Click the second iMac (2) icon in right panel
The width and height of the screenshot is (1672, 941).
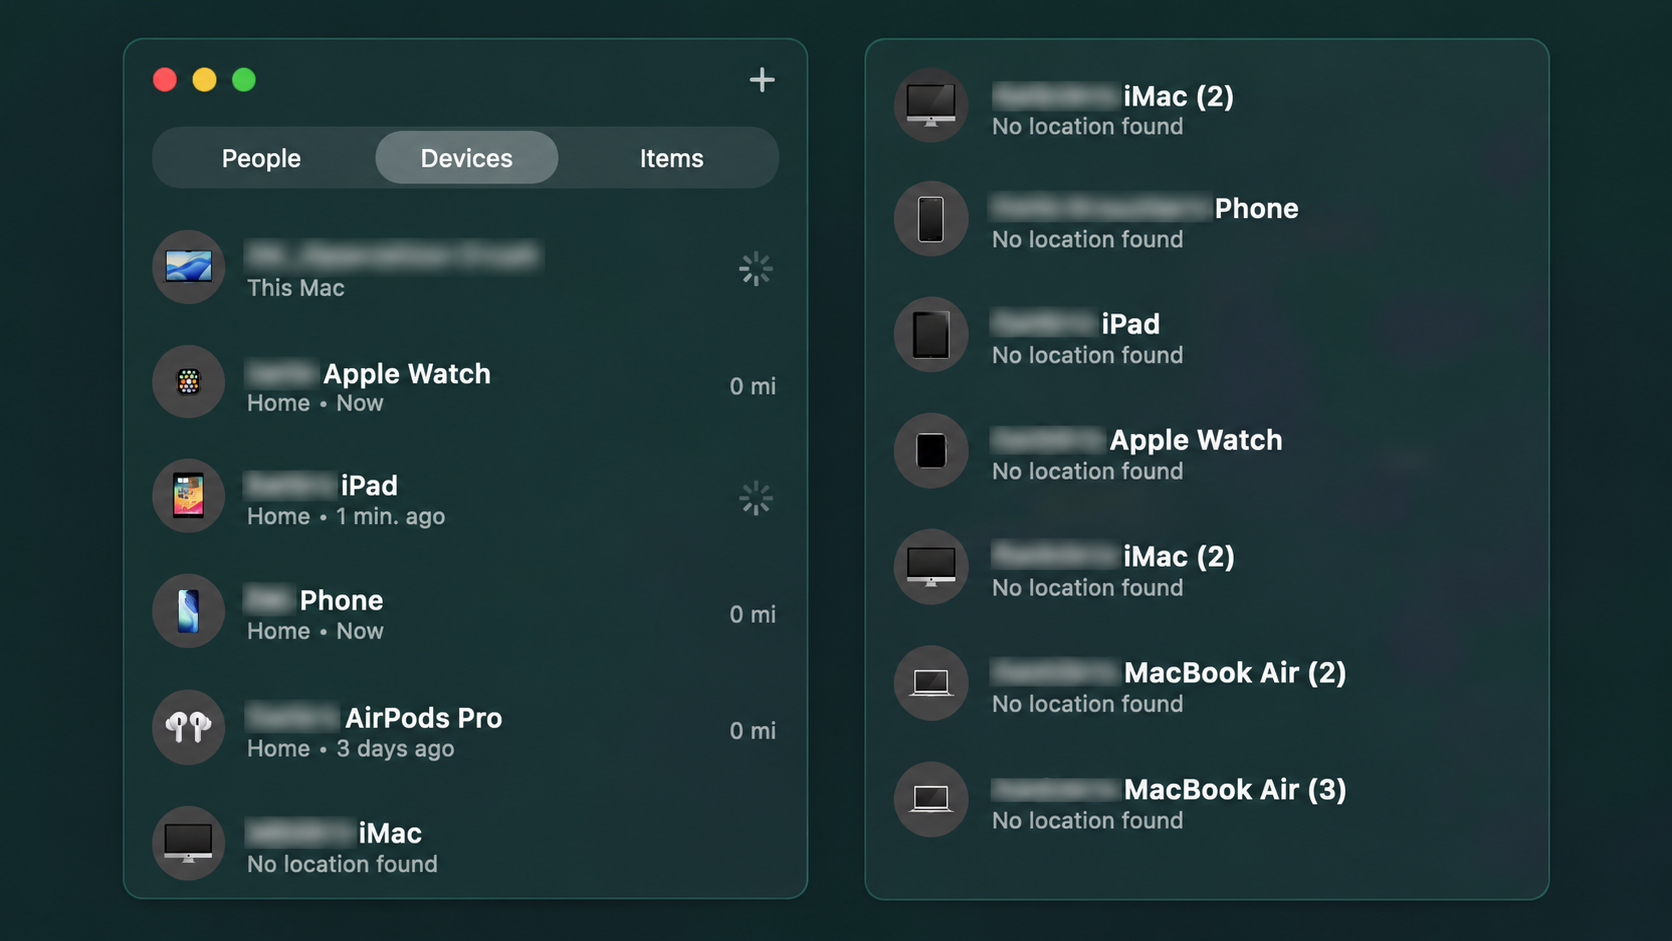[931, 567]
